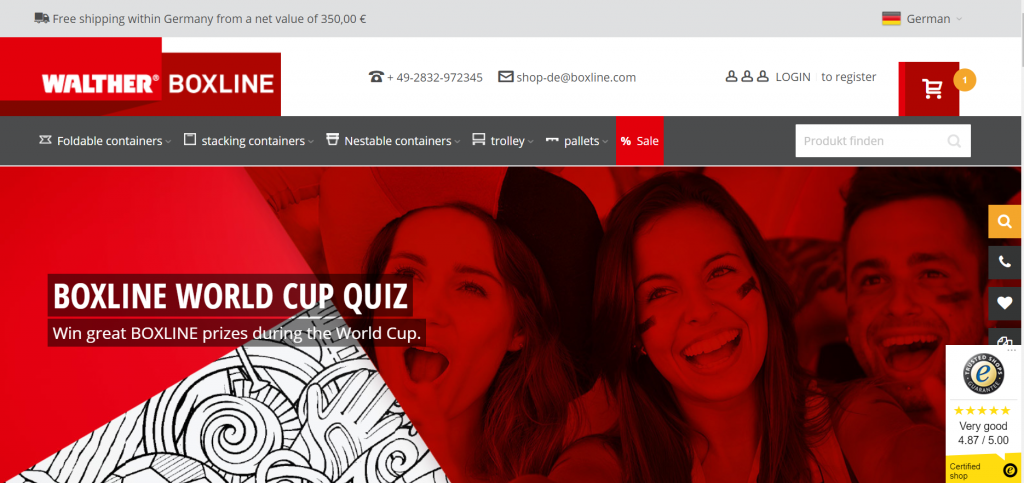Image resolution: width=1024 pixels, height=483 pixels.
Task: Open wishlist heart icon in side panel
Action: [x=1004, y=304]
